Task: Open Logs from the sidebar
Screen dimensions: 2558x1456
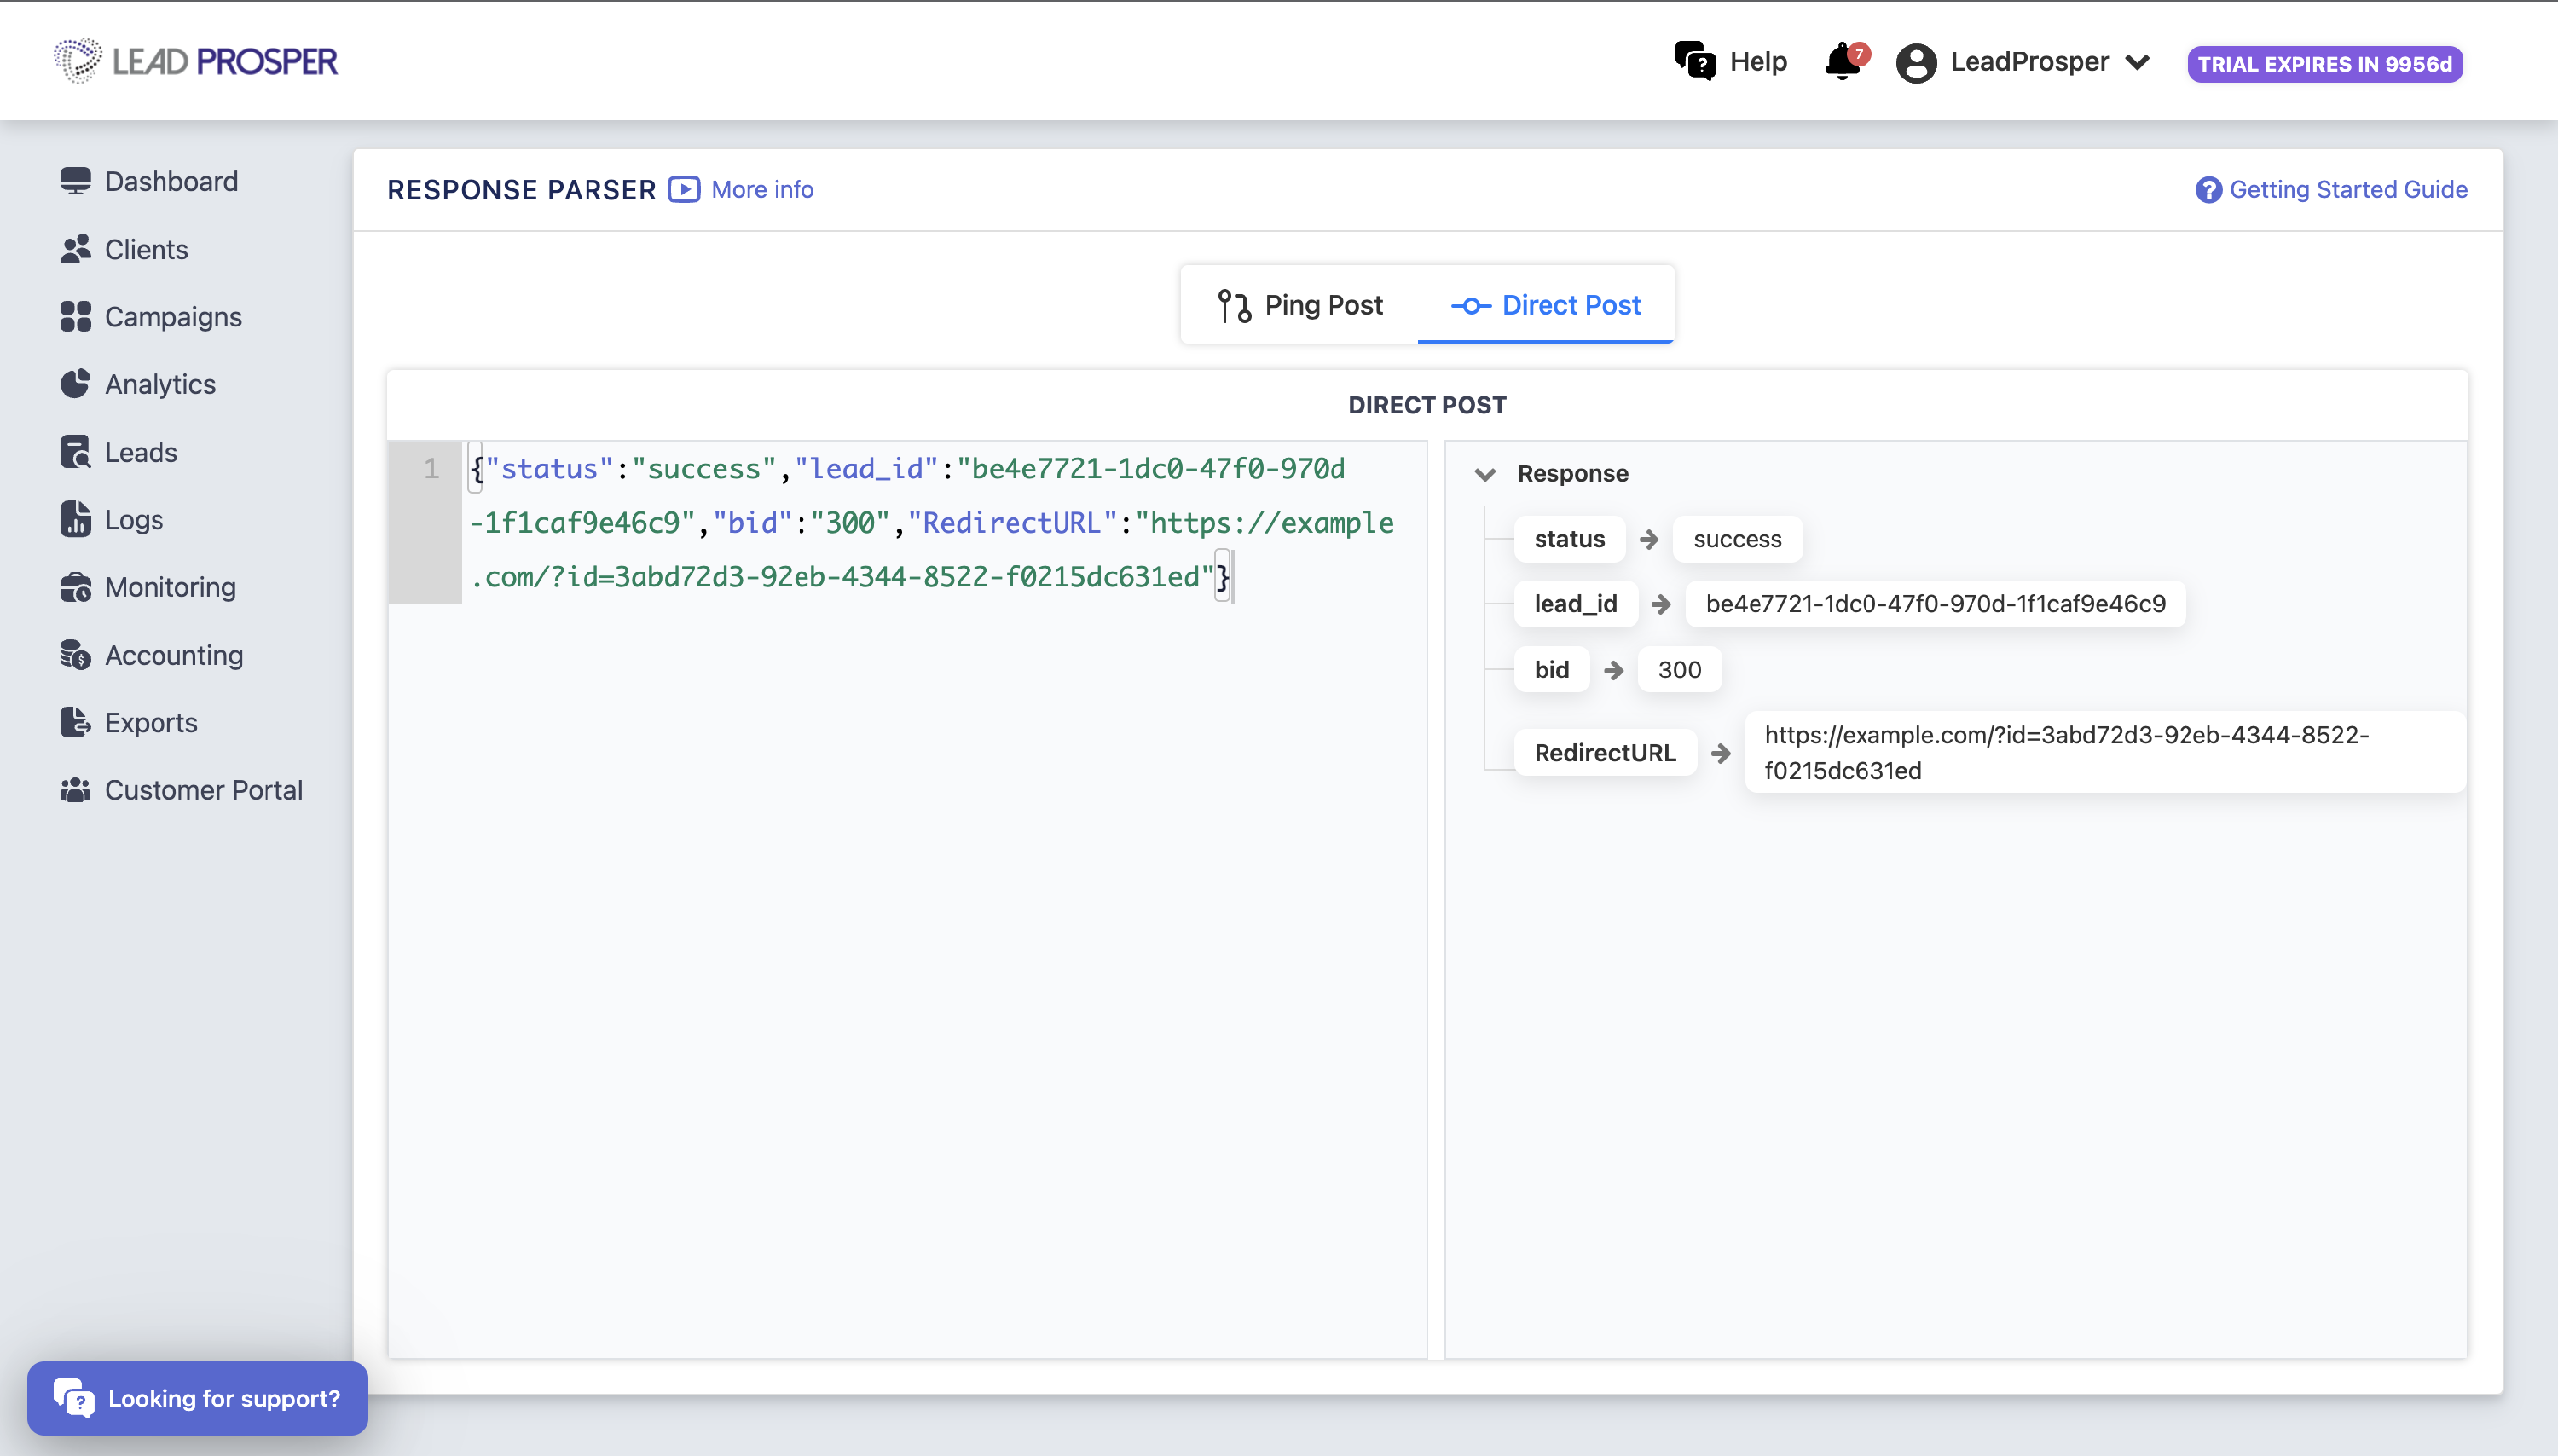Action: (x=112, y=519)
